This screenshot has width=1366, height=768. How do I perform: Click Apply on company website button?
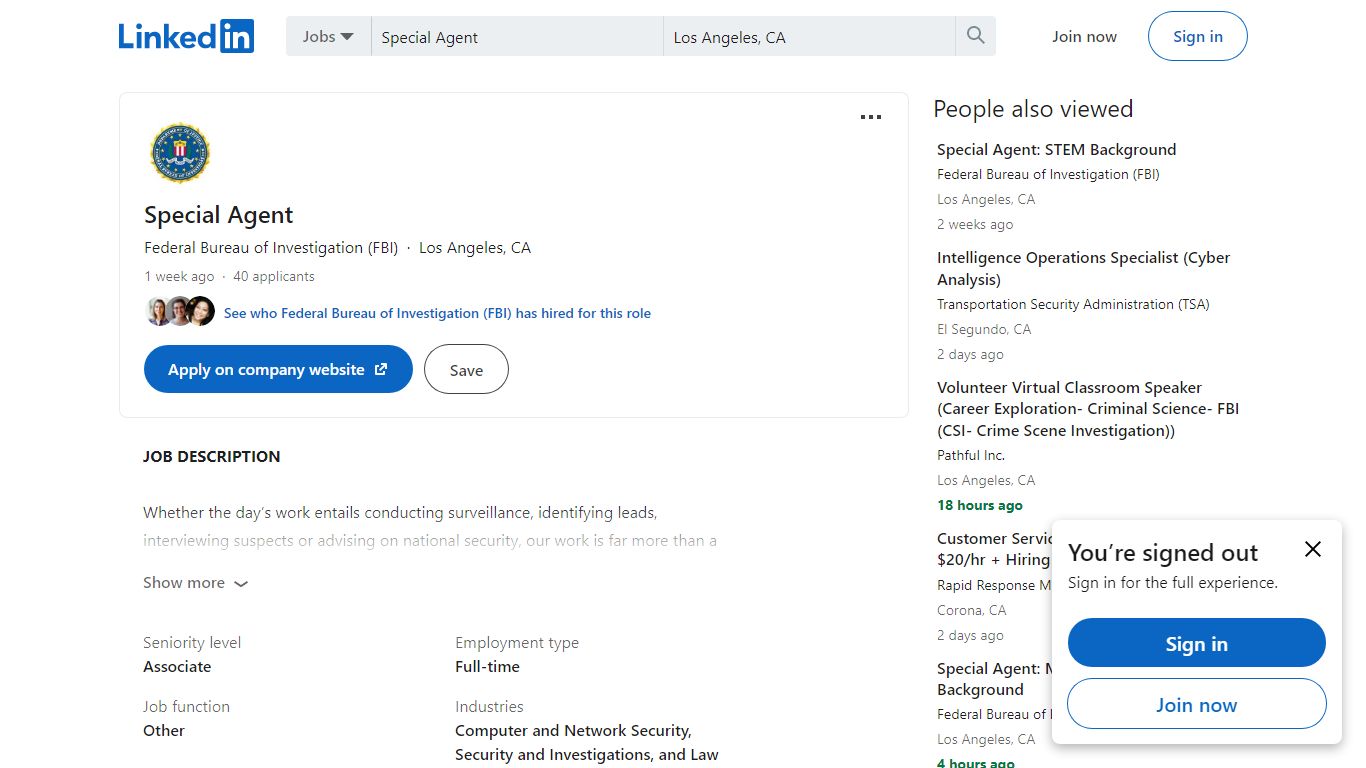278,369
